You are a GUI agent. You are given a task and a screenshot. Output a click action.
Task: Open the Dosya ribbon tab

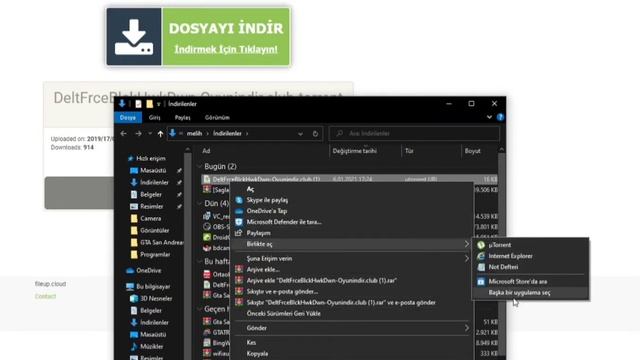(128, 118)
